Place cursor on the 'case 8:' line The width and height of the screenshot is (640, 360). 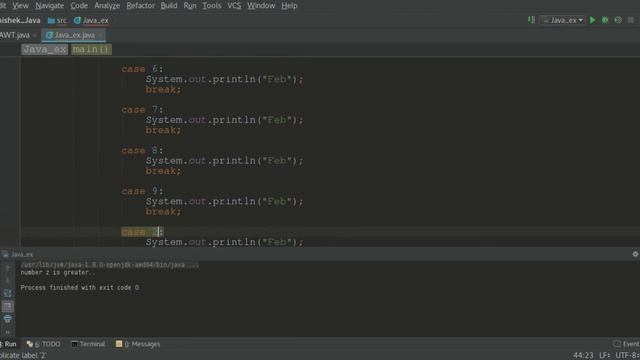tap(142, 151)
